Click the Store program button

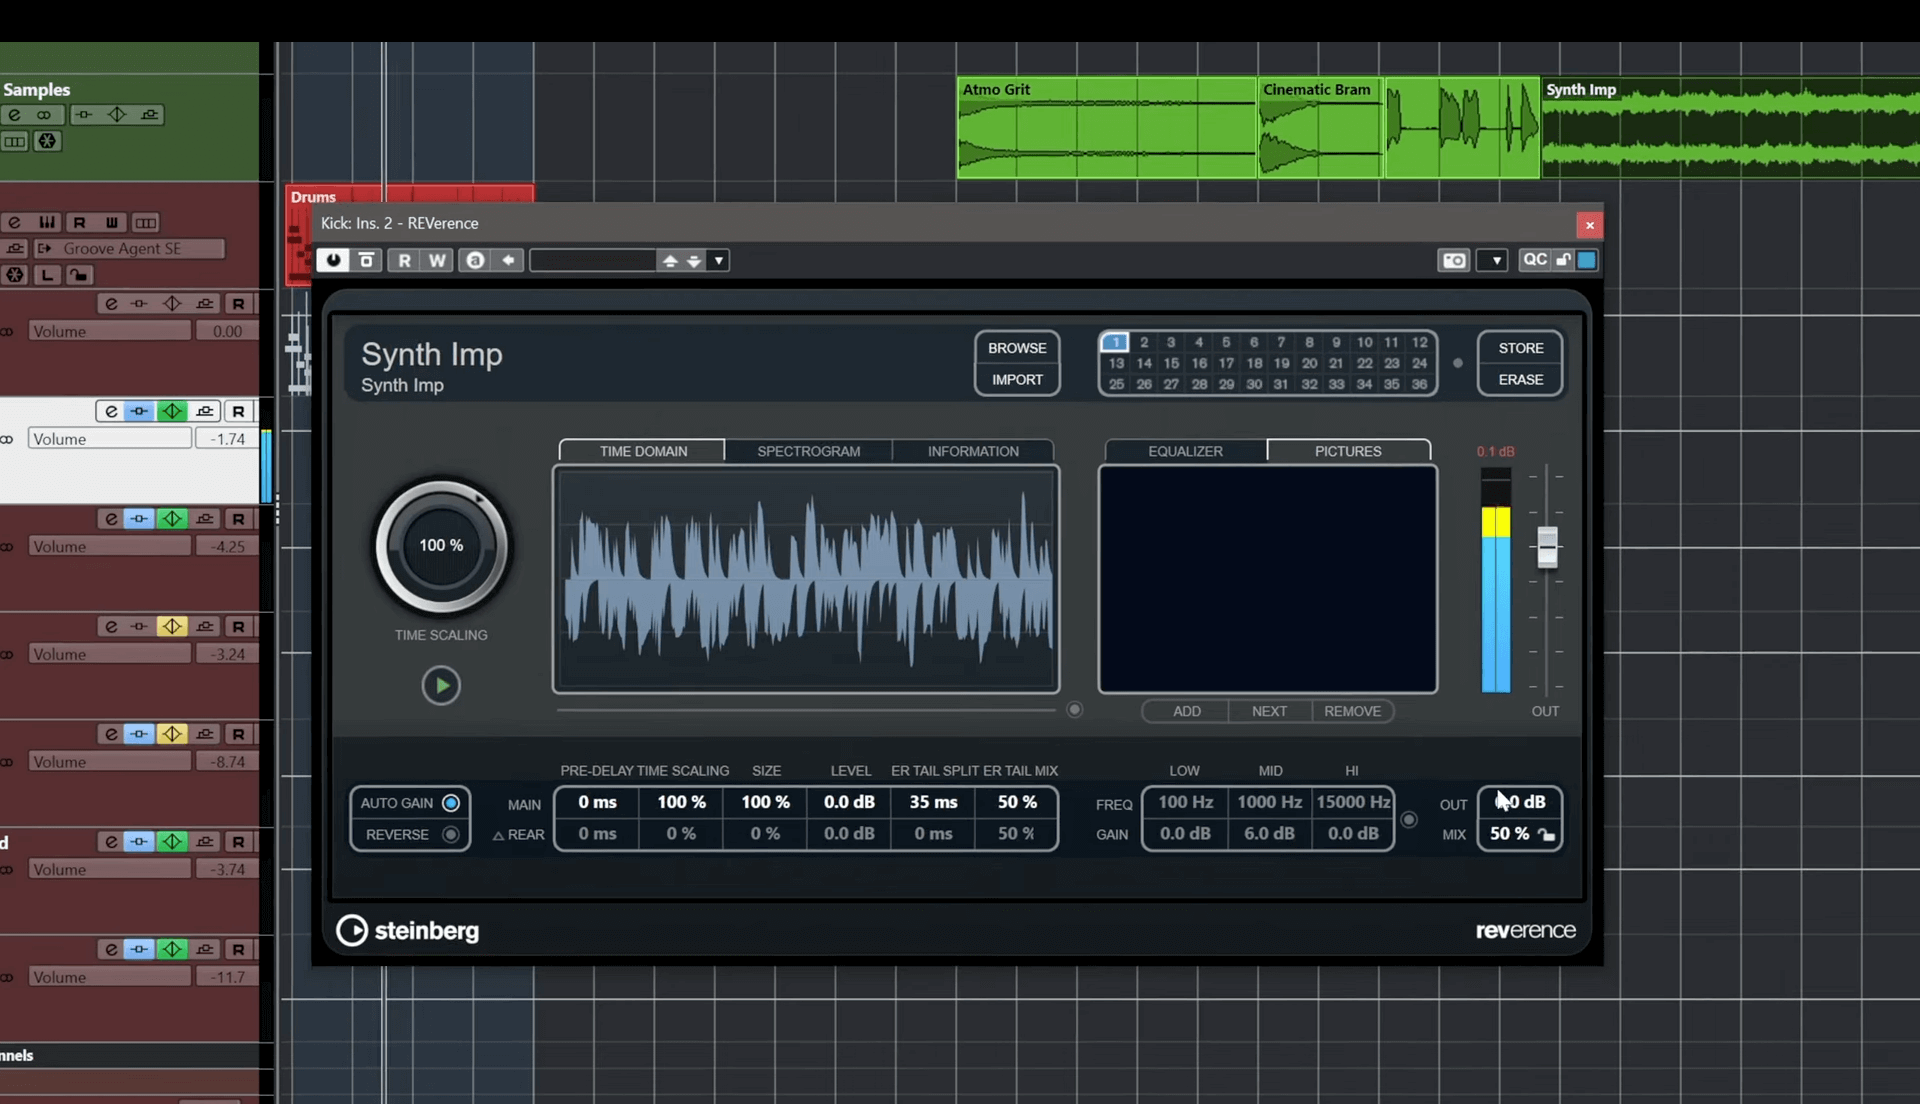pos(1520,348)
